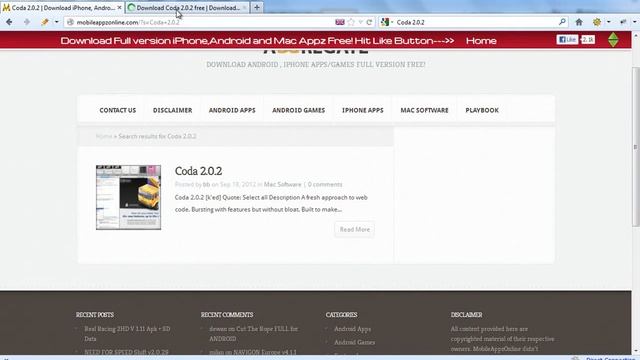Screen dimensions: 640x360
Task: Click the UK flag icon in address bar
Action: click(x=340, y=22)
